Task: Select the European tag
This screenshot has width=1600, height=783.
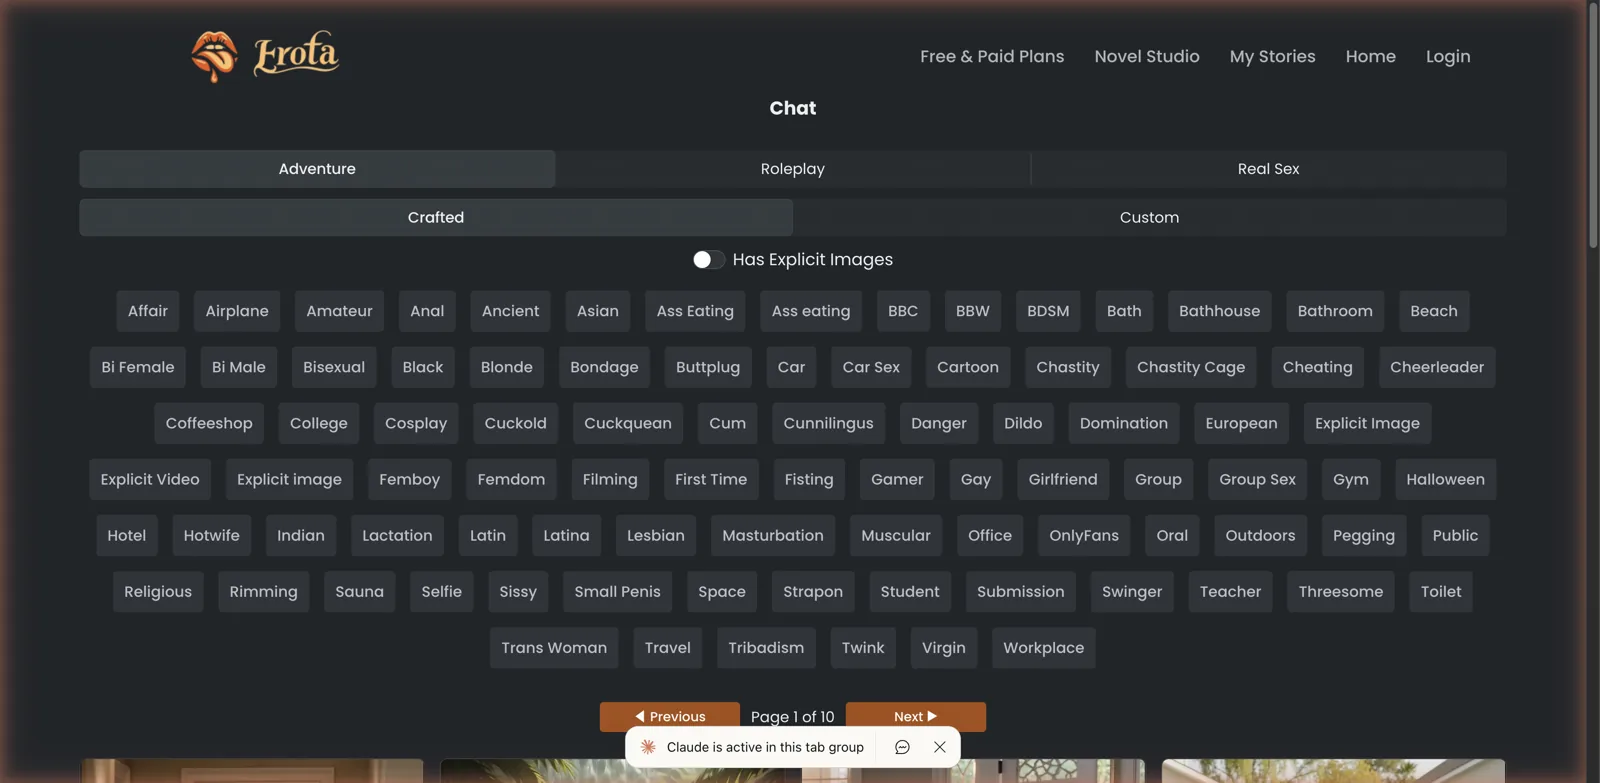Action: click(1241, 423)
